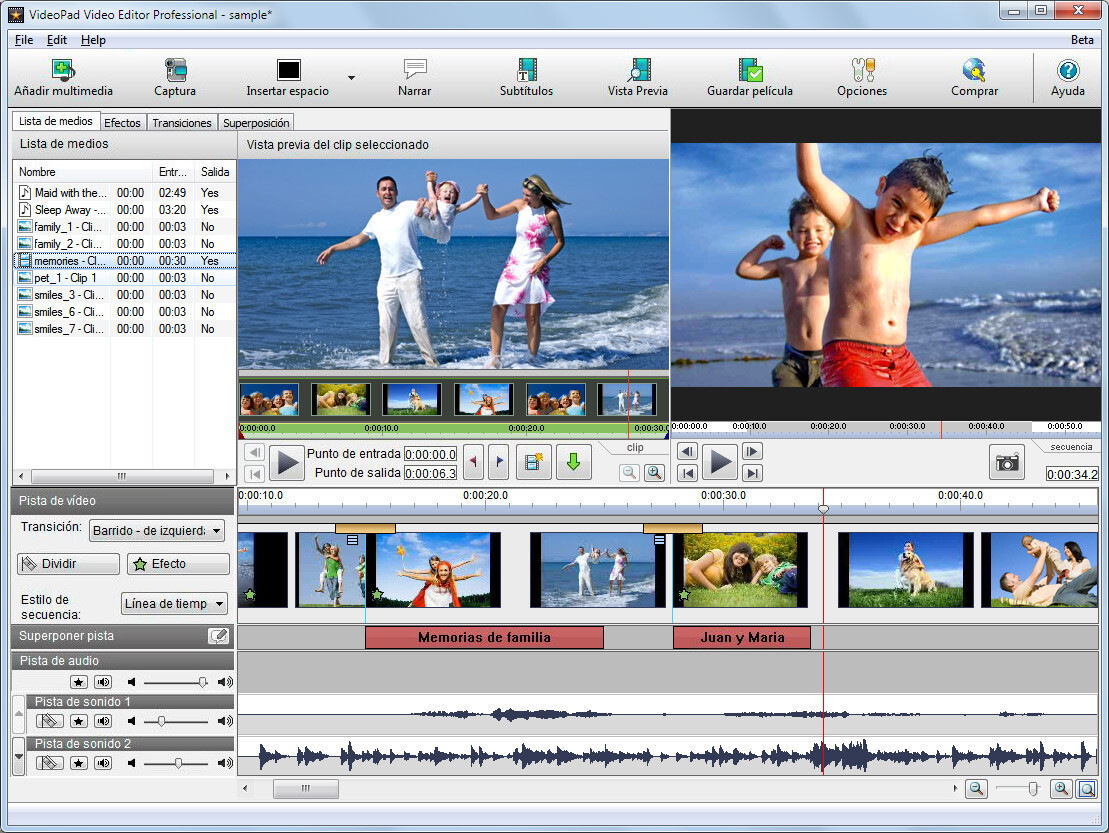Switch to the Transiciones tab

coord(181,122)
